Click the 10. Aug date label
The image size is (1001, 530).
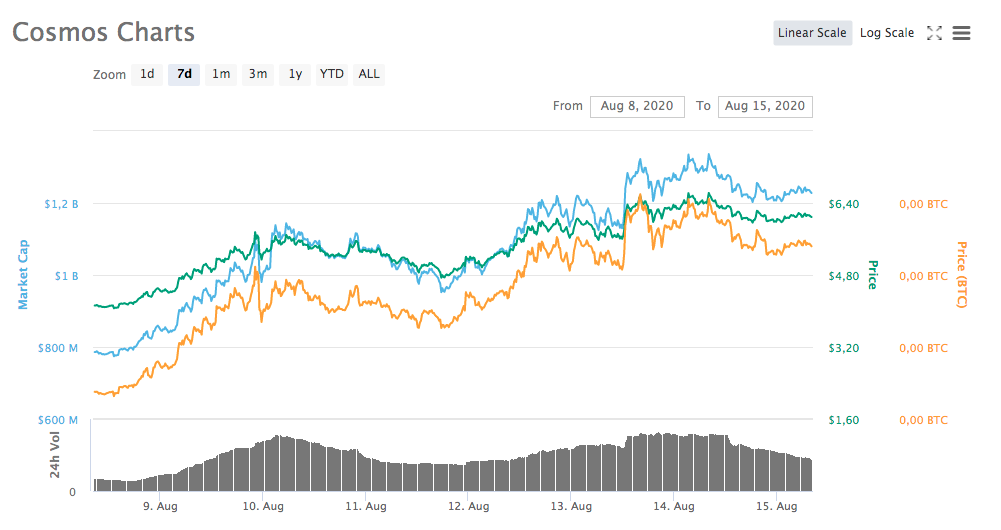pyautogui.click(x=263, y=506)
